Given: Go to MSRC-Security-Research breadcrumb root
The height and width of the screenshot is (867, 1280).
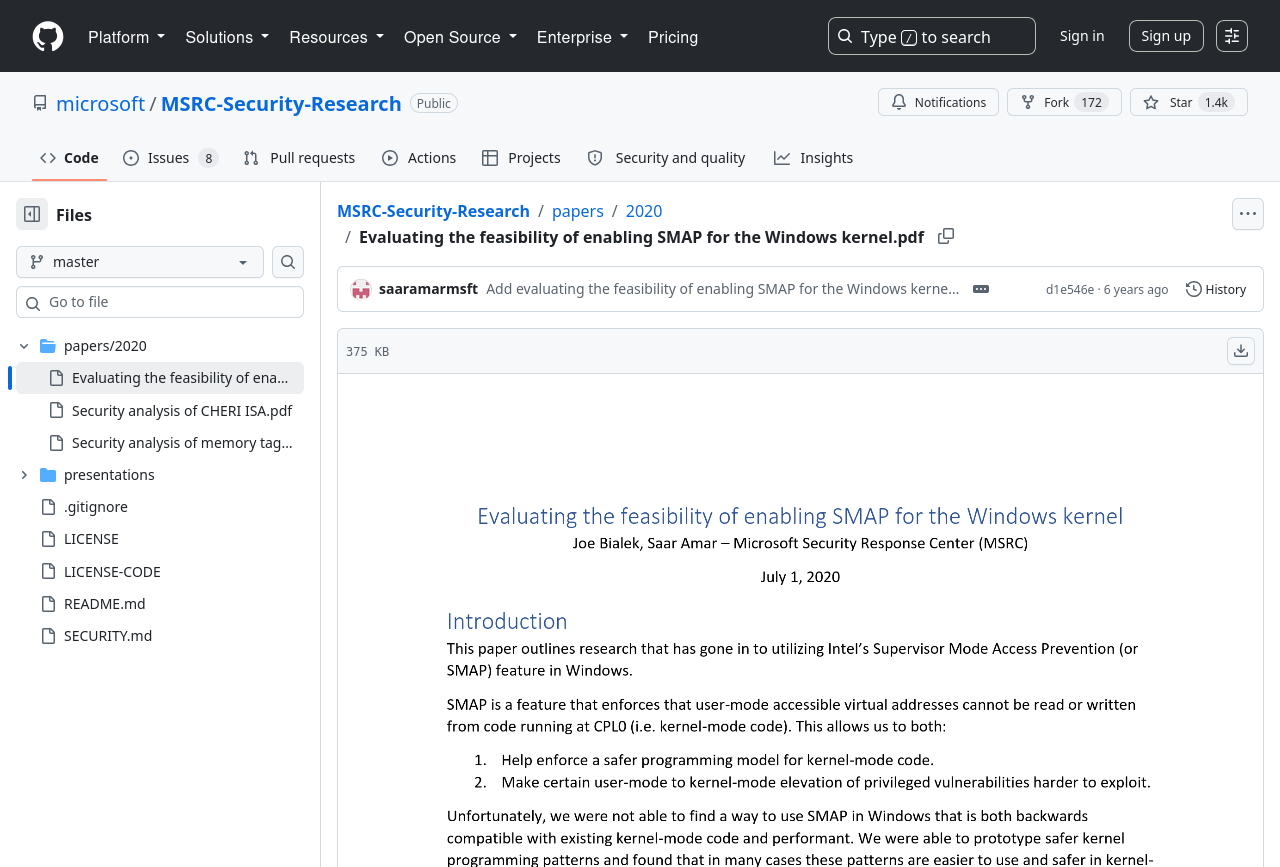Looking at the screenshot, I should click(x=433, y=211).
